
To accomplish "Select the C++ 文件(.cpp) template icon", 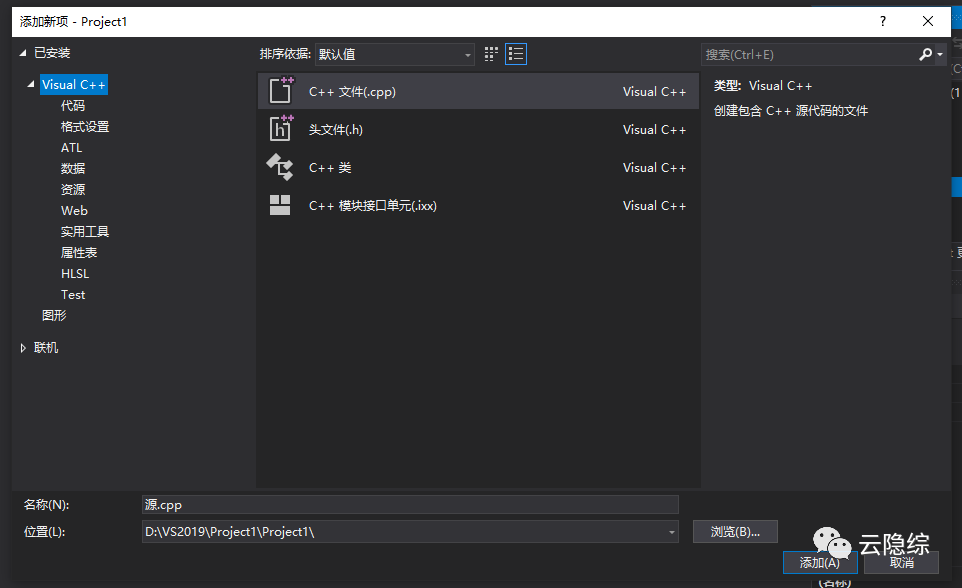I will point(281,91).
